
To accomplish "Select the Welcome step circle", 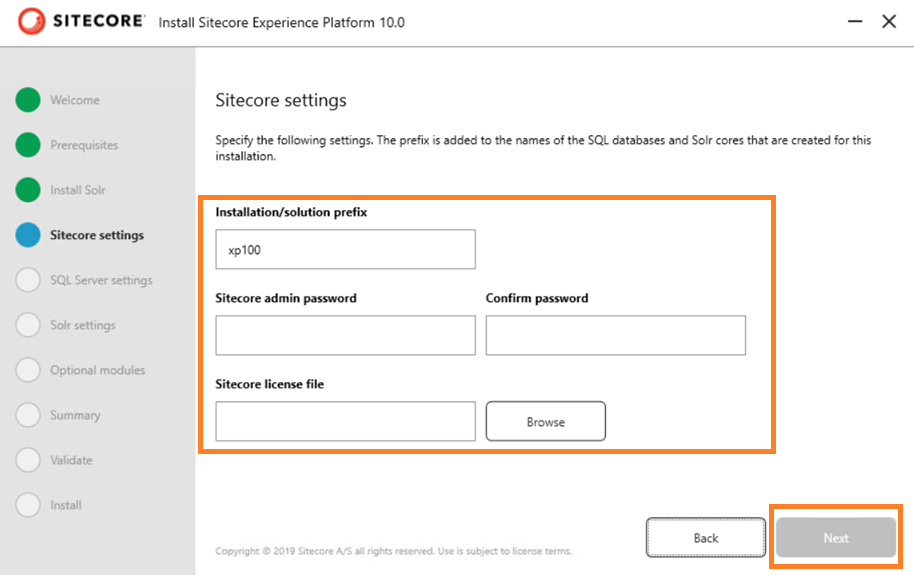I will [28, 100].
